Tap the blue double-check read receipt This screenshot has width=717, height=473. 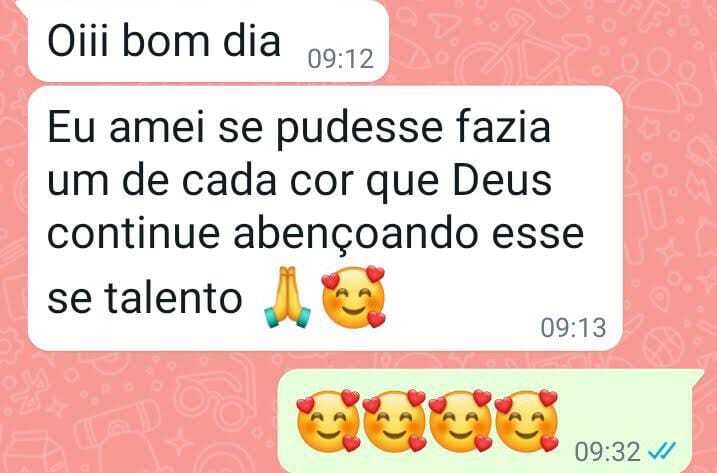pyautogui.click(x=662, y=452)
